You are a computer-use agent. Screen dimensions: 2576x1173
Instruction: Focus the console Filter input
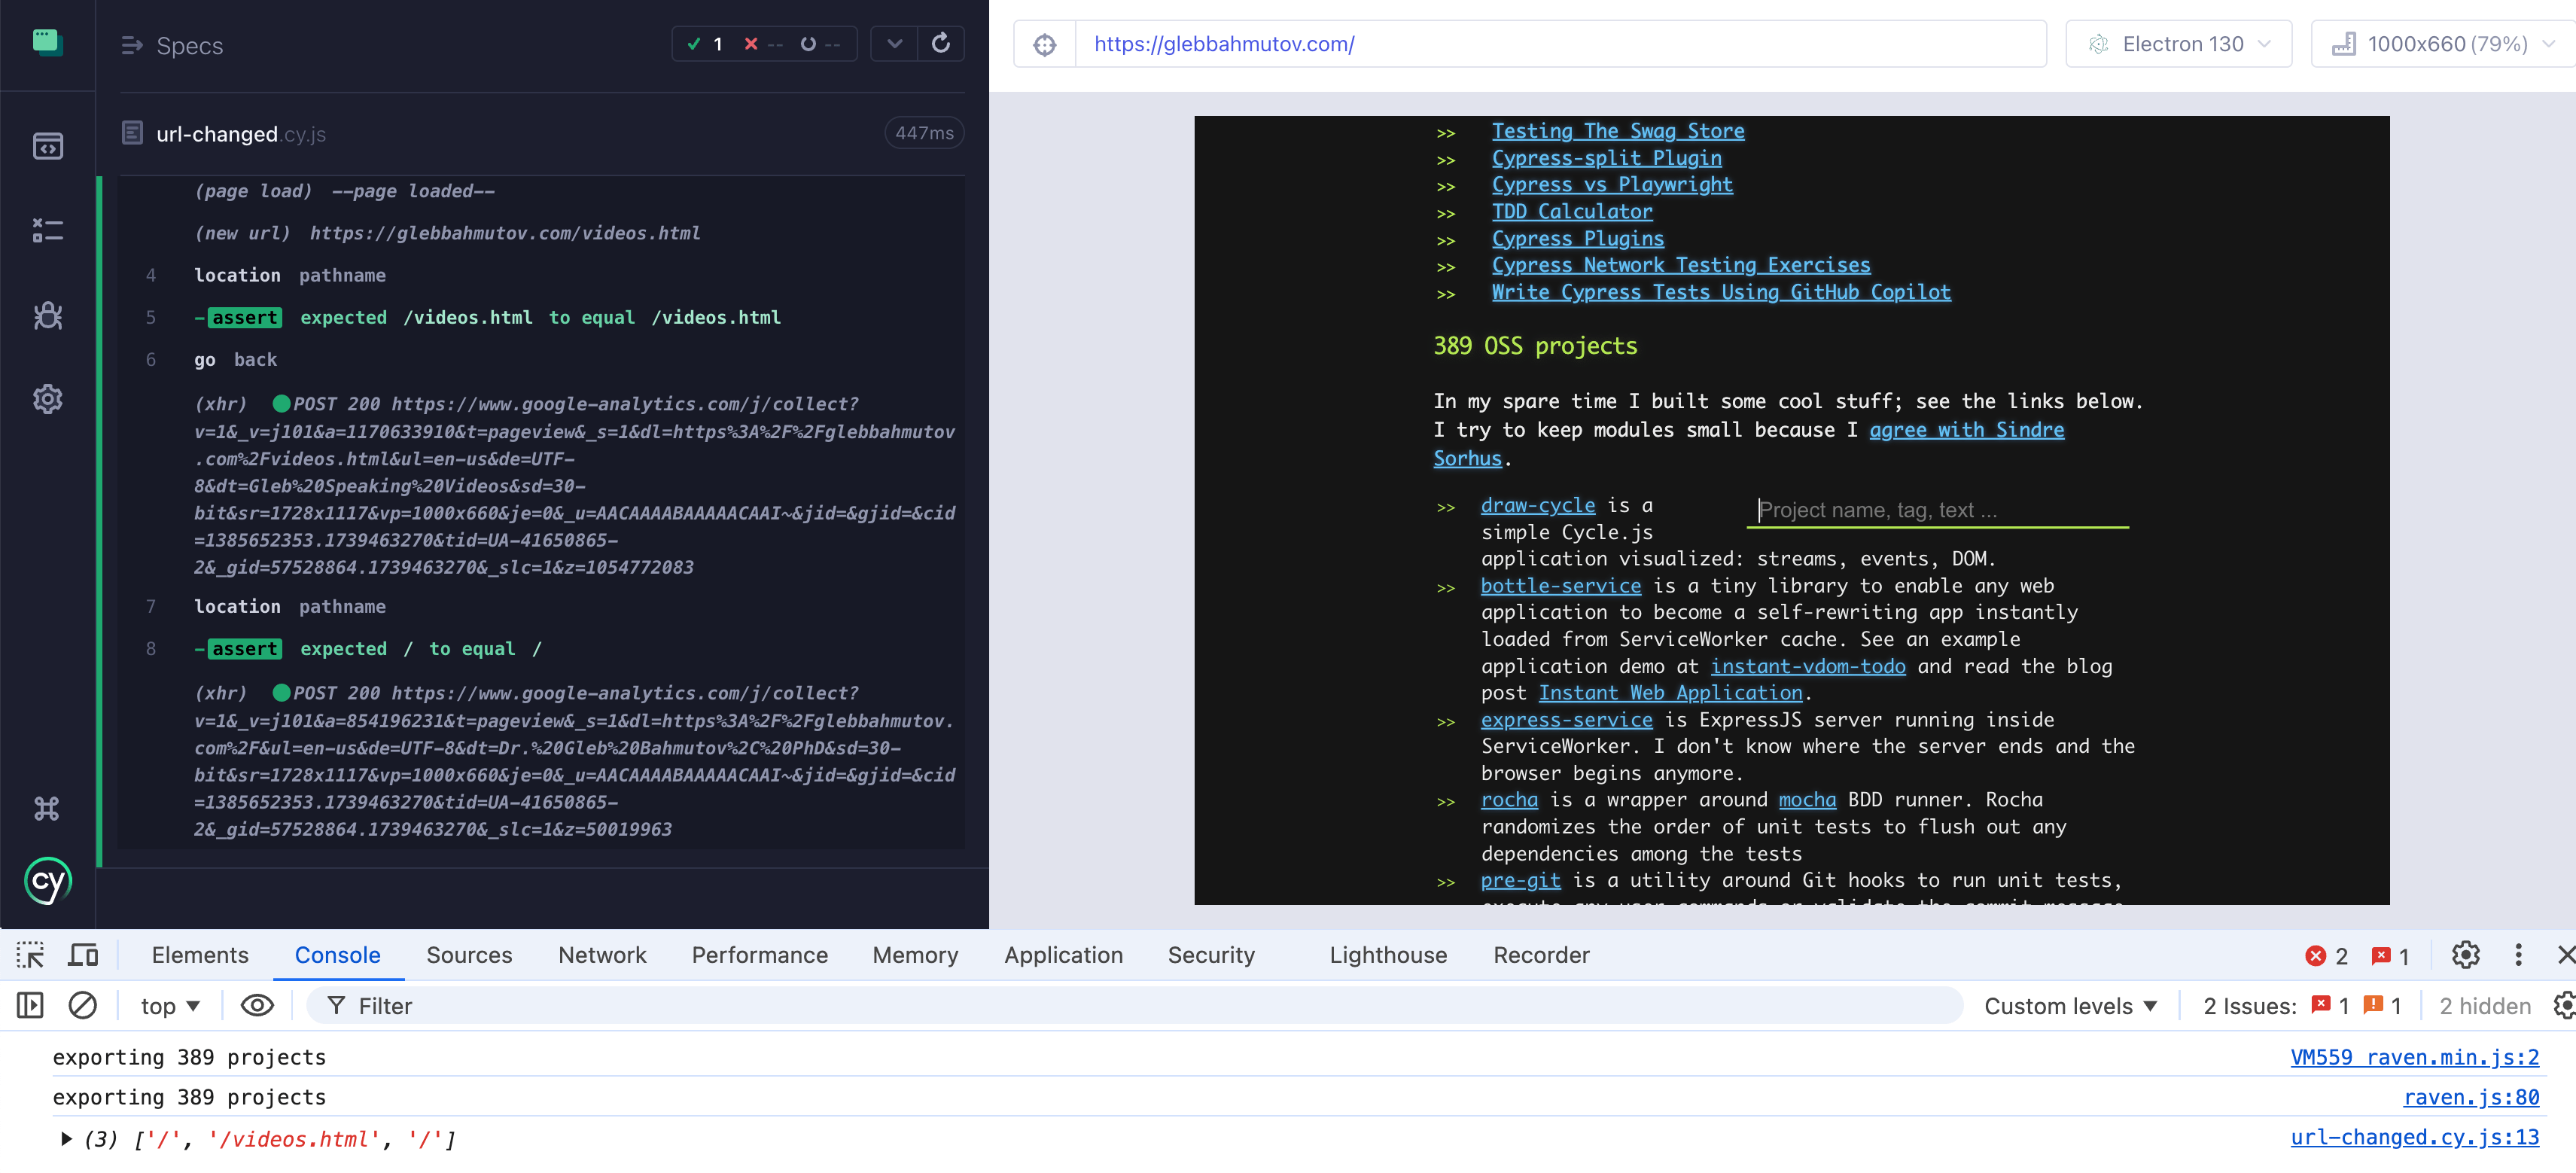click(x=1135, y=1006)
